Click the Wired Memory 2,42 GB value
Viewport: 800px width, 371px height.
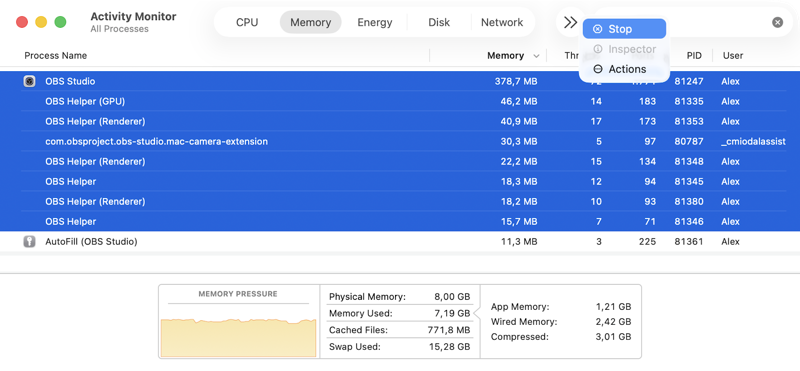tap(613, 322)
